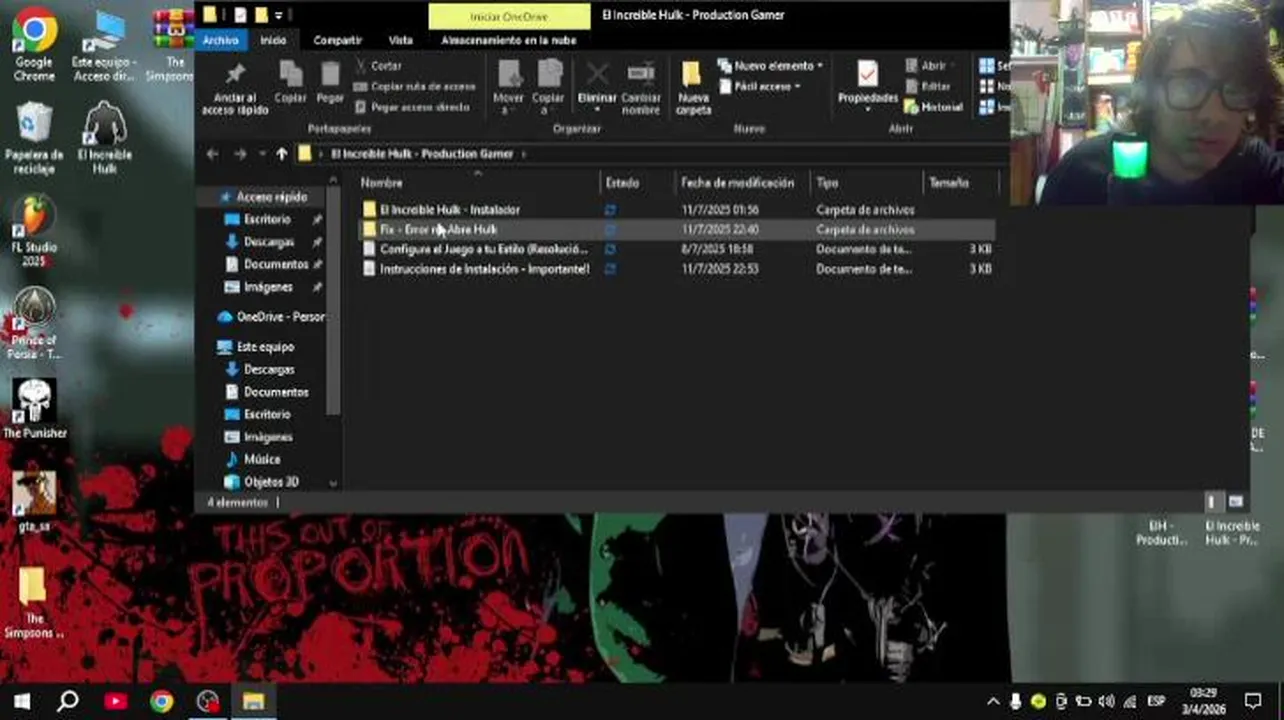Switch to details view icon in status bar
The width and height of the screenshot is (1284, 720).
(1212, 502)
